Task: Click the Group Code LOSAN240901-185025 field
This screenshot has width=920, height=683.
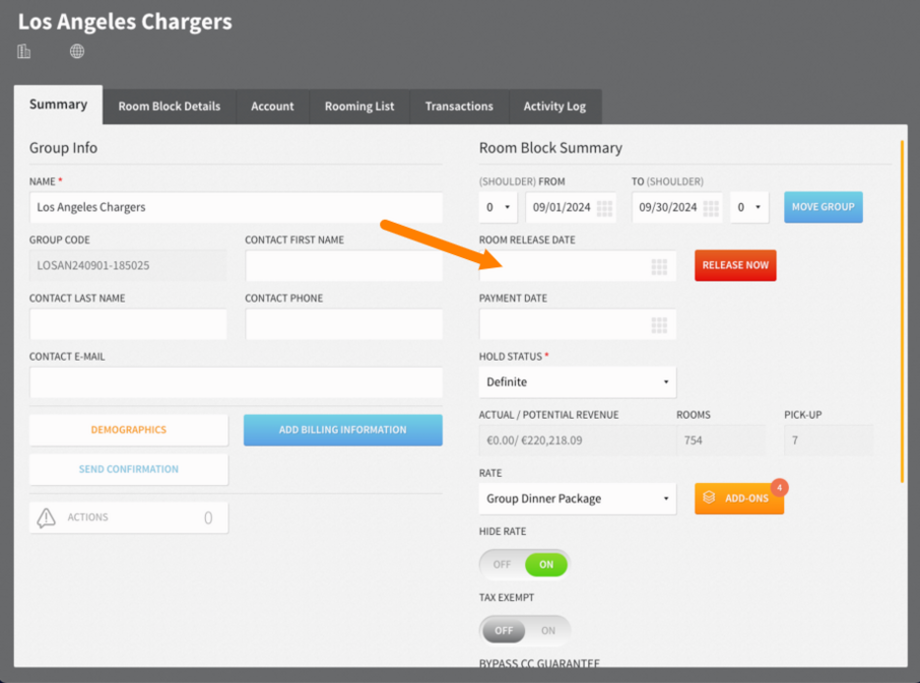Action: click(x=128, y=266)
